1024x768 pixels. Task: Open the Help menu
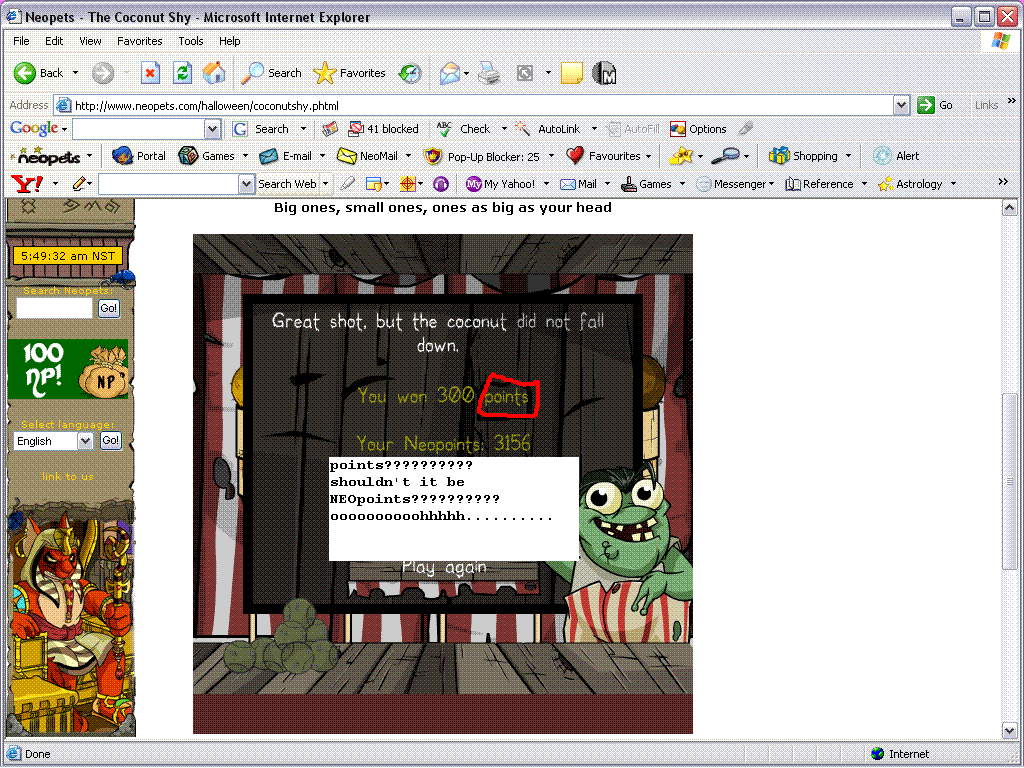point(229,41)
